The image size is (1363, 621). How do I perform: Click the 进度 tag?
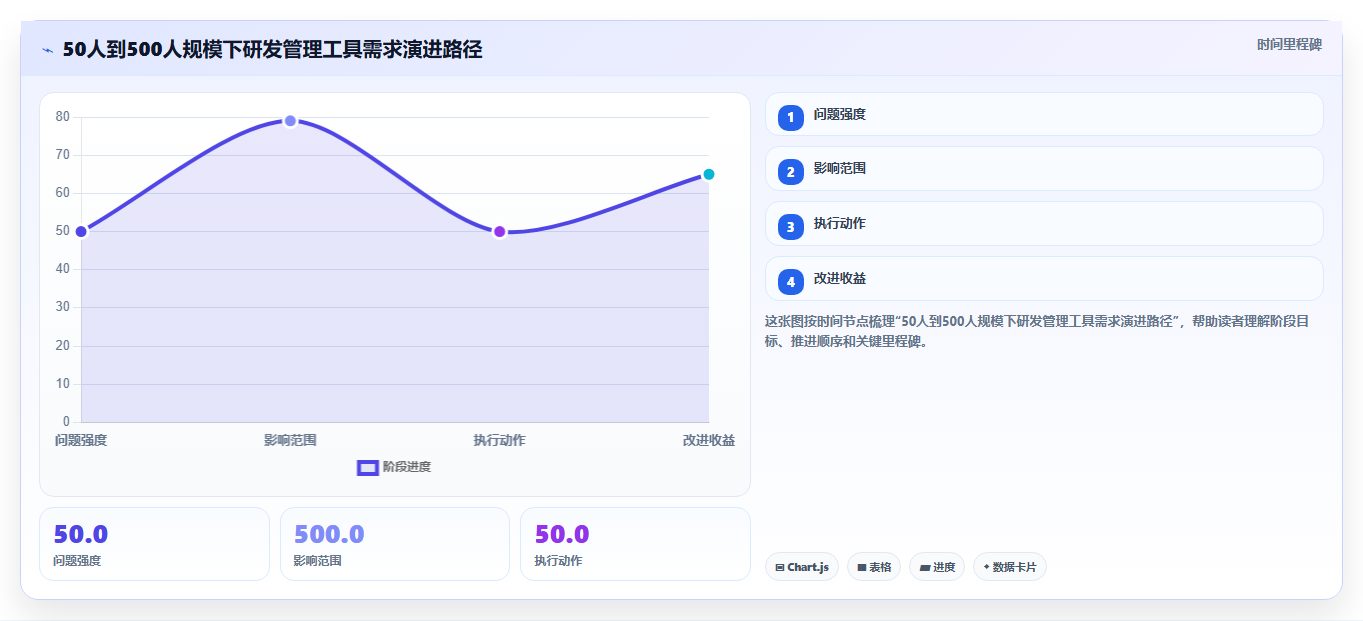[937, 567]
